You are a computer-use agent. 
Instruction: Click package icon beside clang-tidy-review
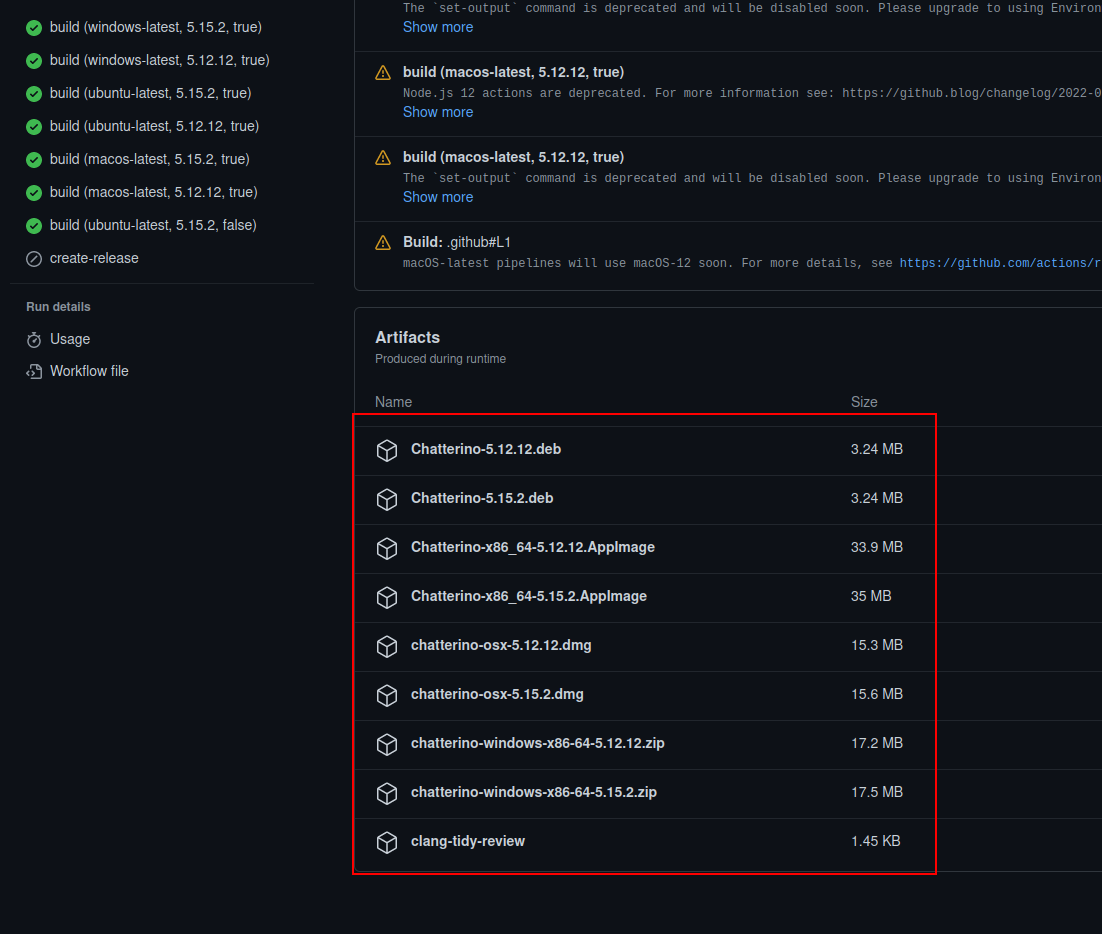[x=387, y=842]
